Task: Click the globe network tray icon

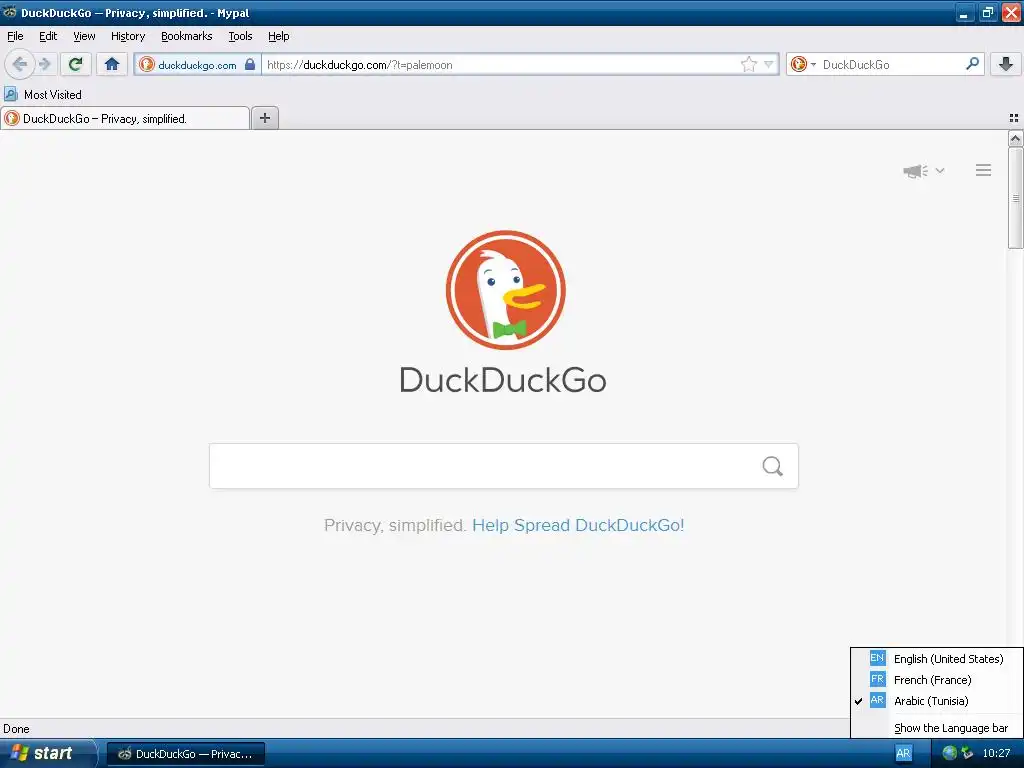Action: click(950, 753)
